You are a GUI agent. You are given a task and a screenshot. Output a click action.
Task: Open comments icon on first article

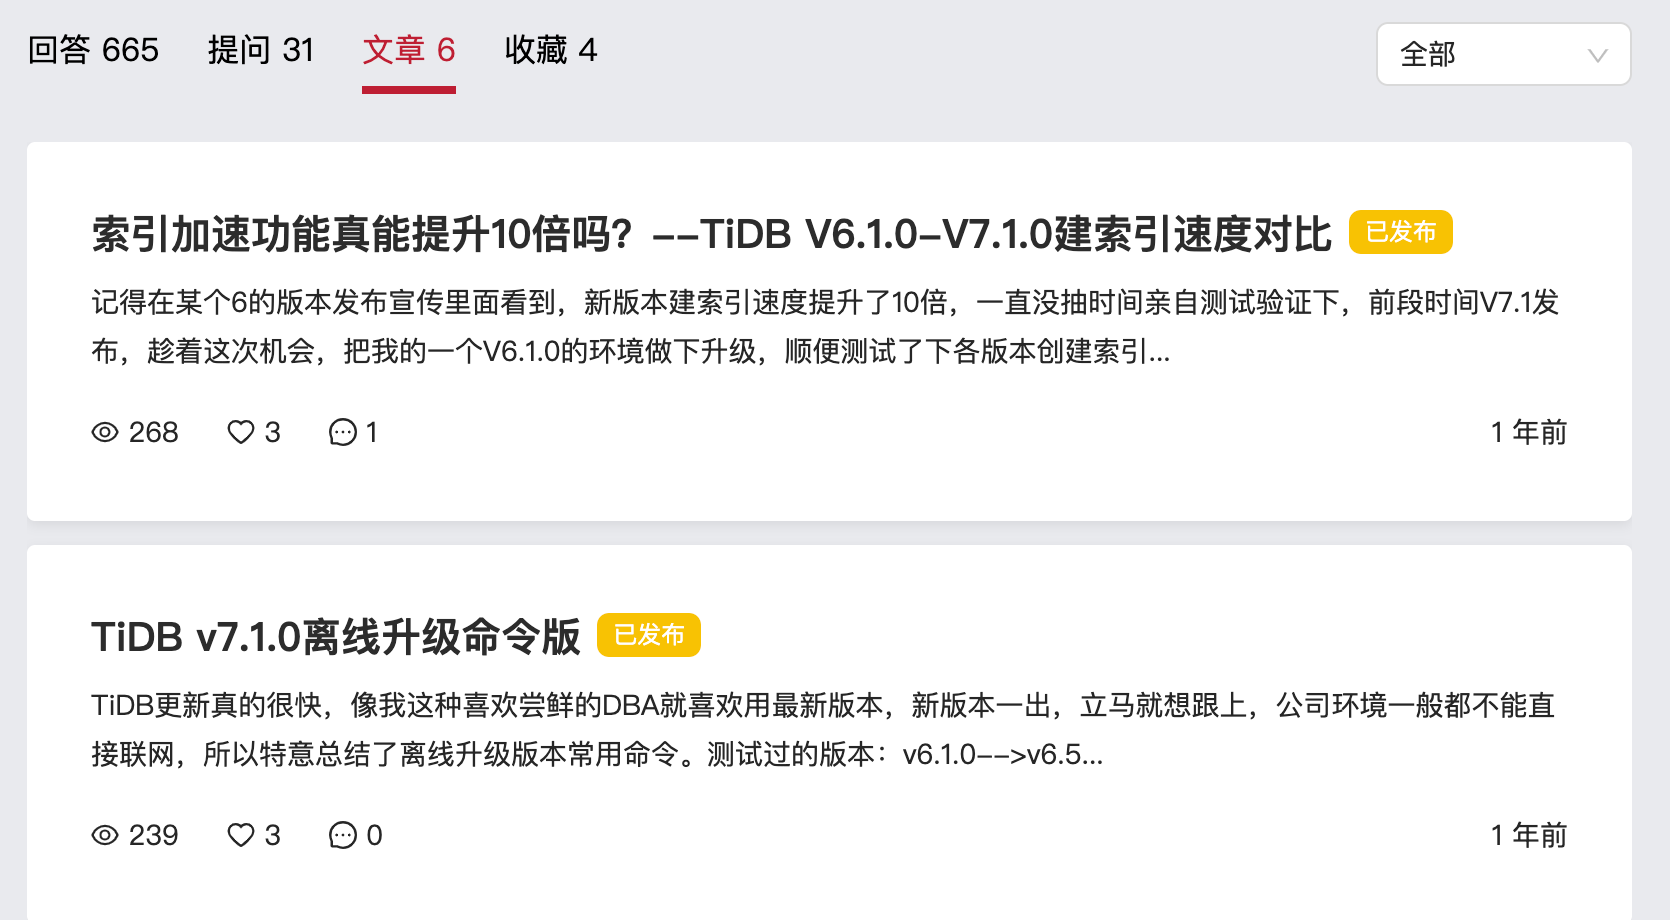pos(343,432)
